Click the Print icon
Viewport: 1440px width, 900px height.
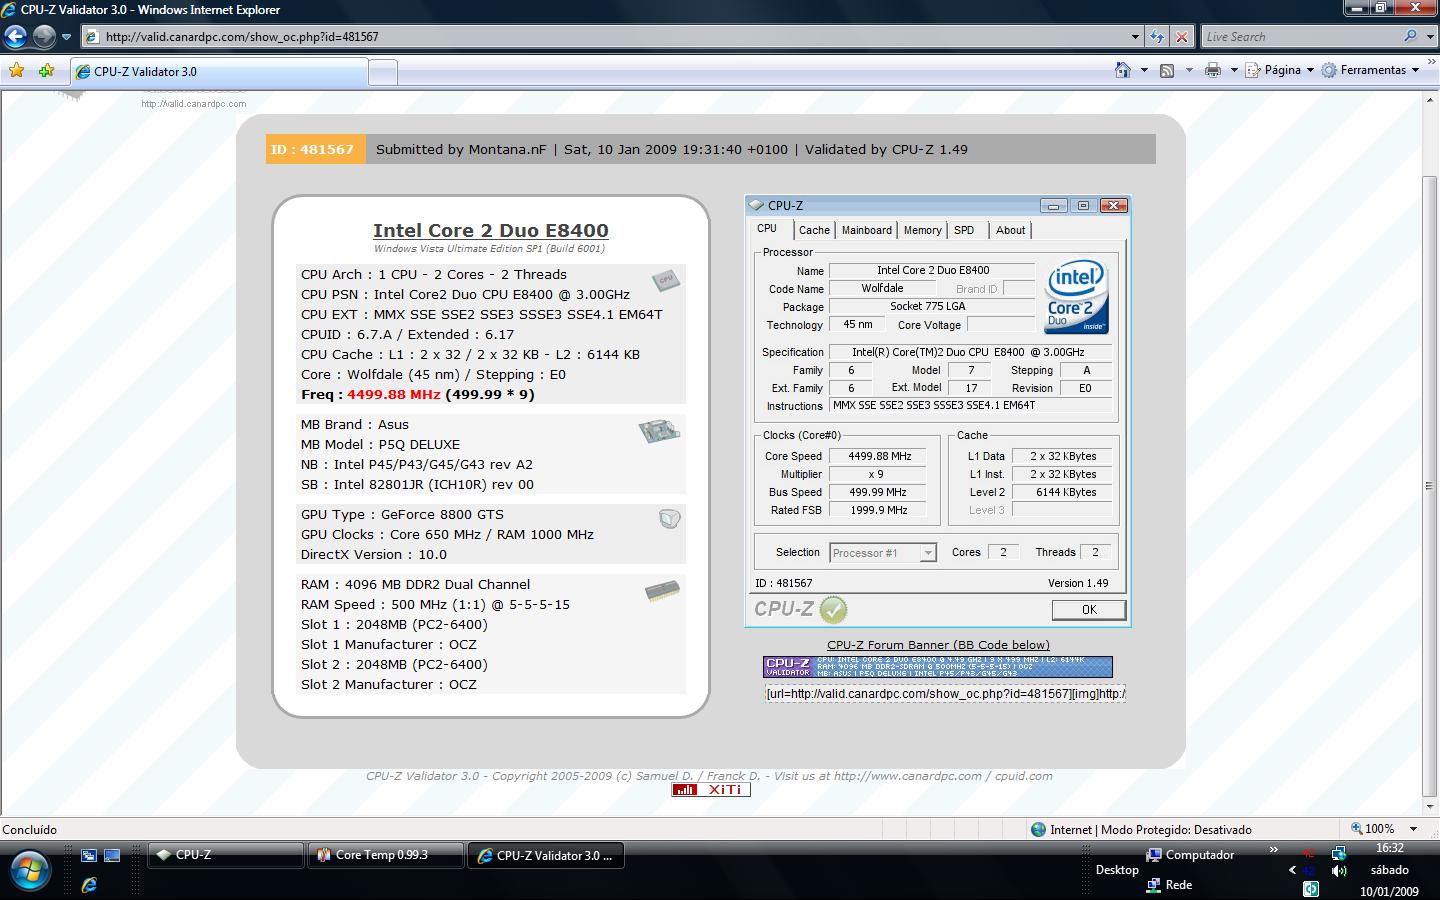pos(1213,70)
